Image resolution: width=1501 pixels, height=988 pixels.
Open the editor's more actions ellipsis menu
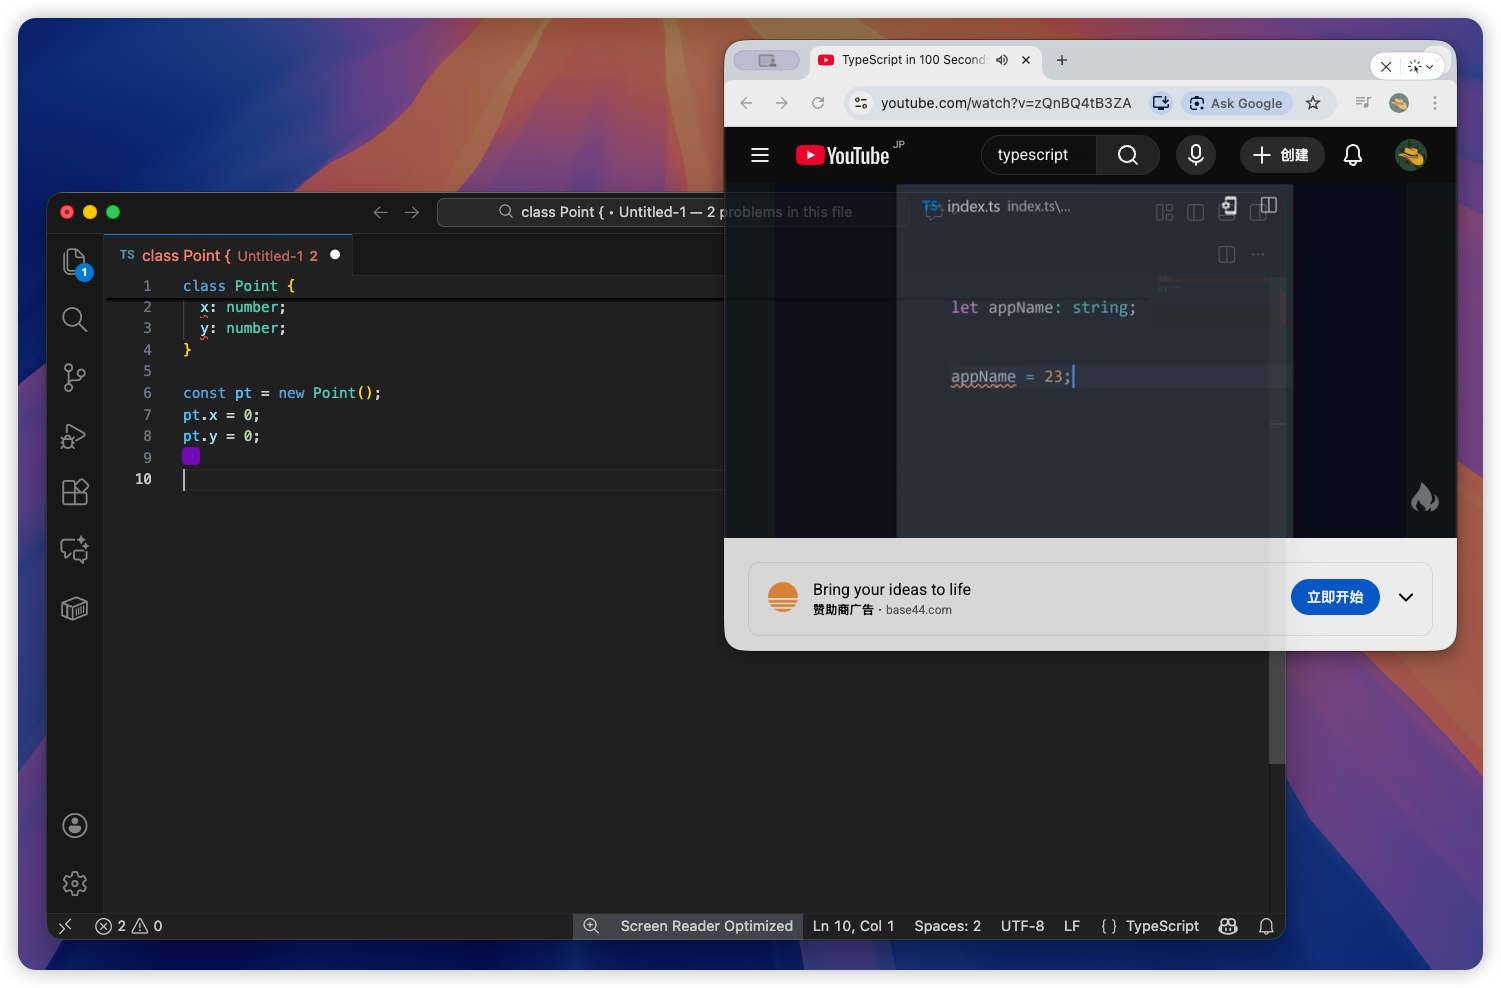(x=1258, y=254)
